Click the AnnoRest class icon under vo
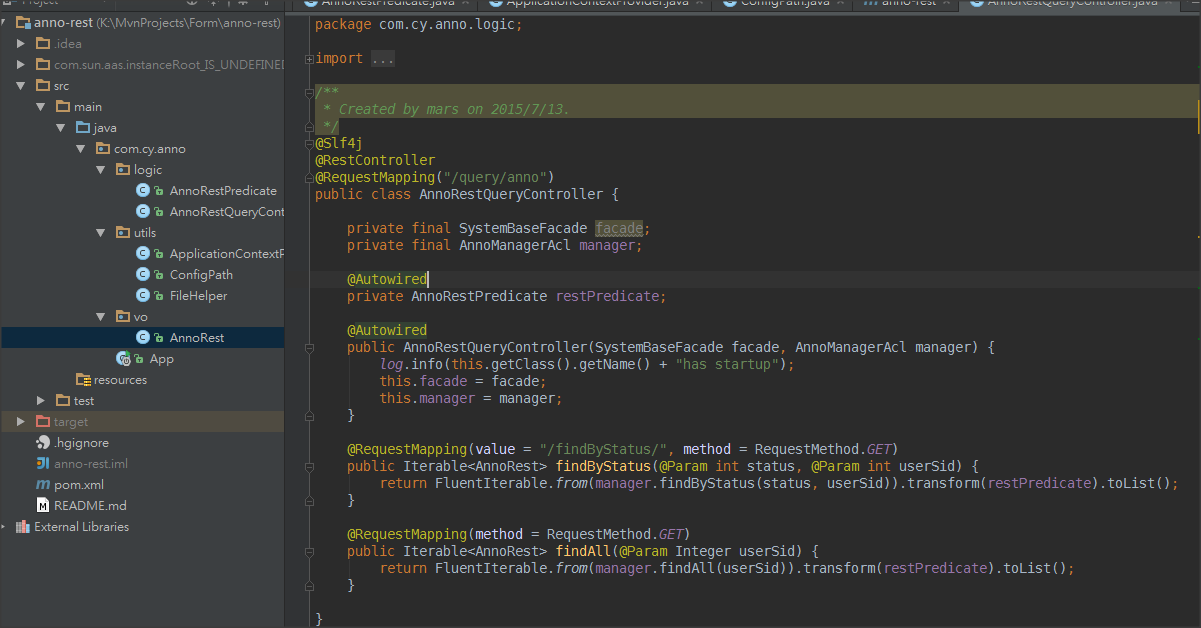The height and width of the screenshot is (628, 1201). coord(143,337)
